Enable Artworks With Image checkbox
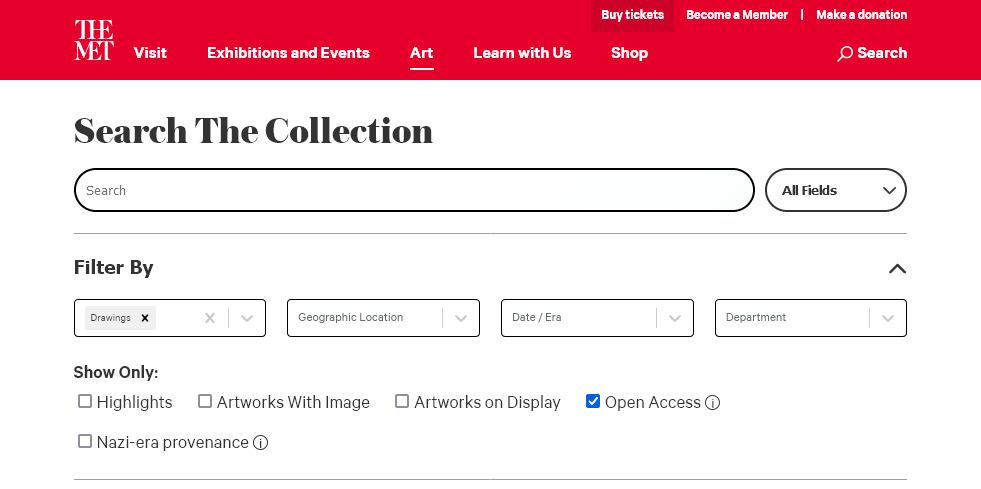The height and width of the screenshot is (489, 981). (205, 402)
